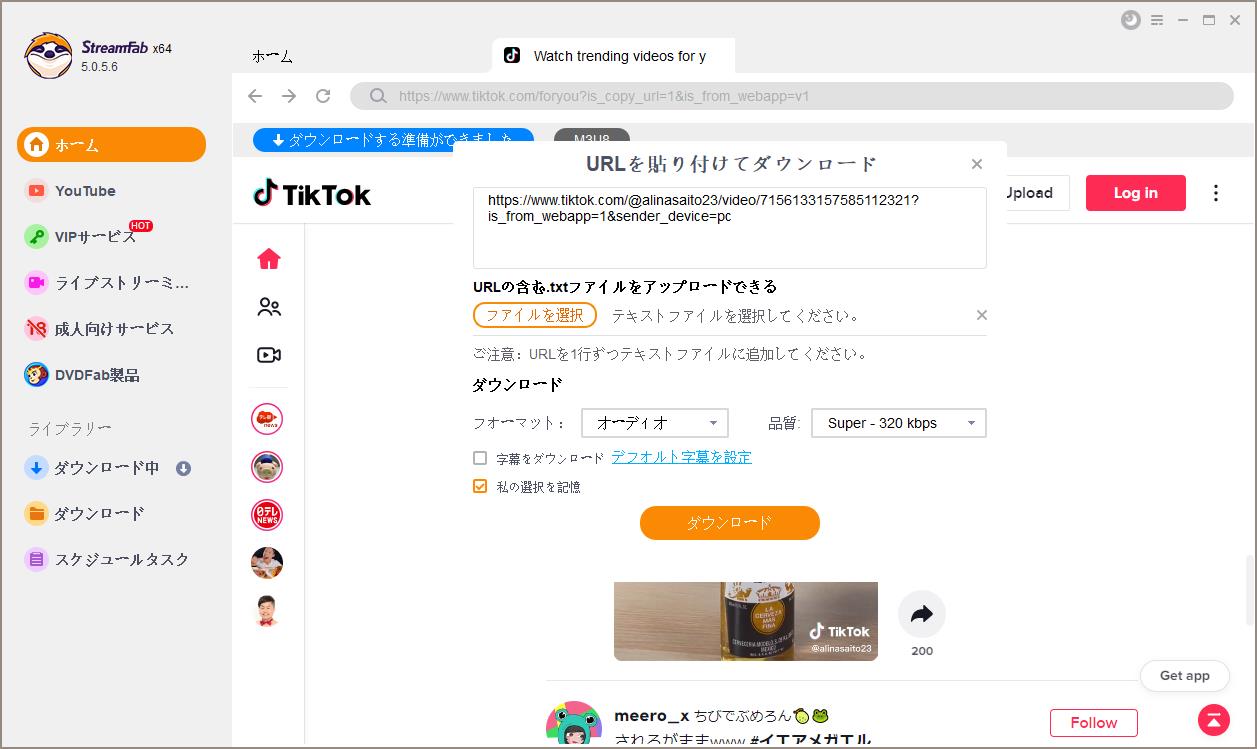Click the bear avatar suggested account

pyautogui.click(x=267, y=467)
